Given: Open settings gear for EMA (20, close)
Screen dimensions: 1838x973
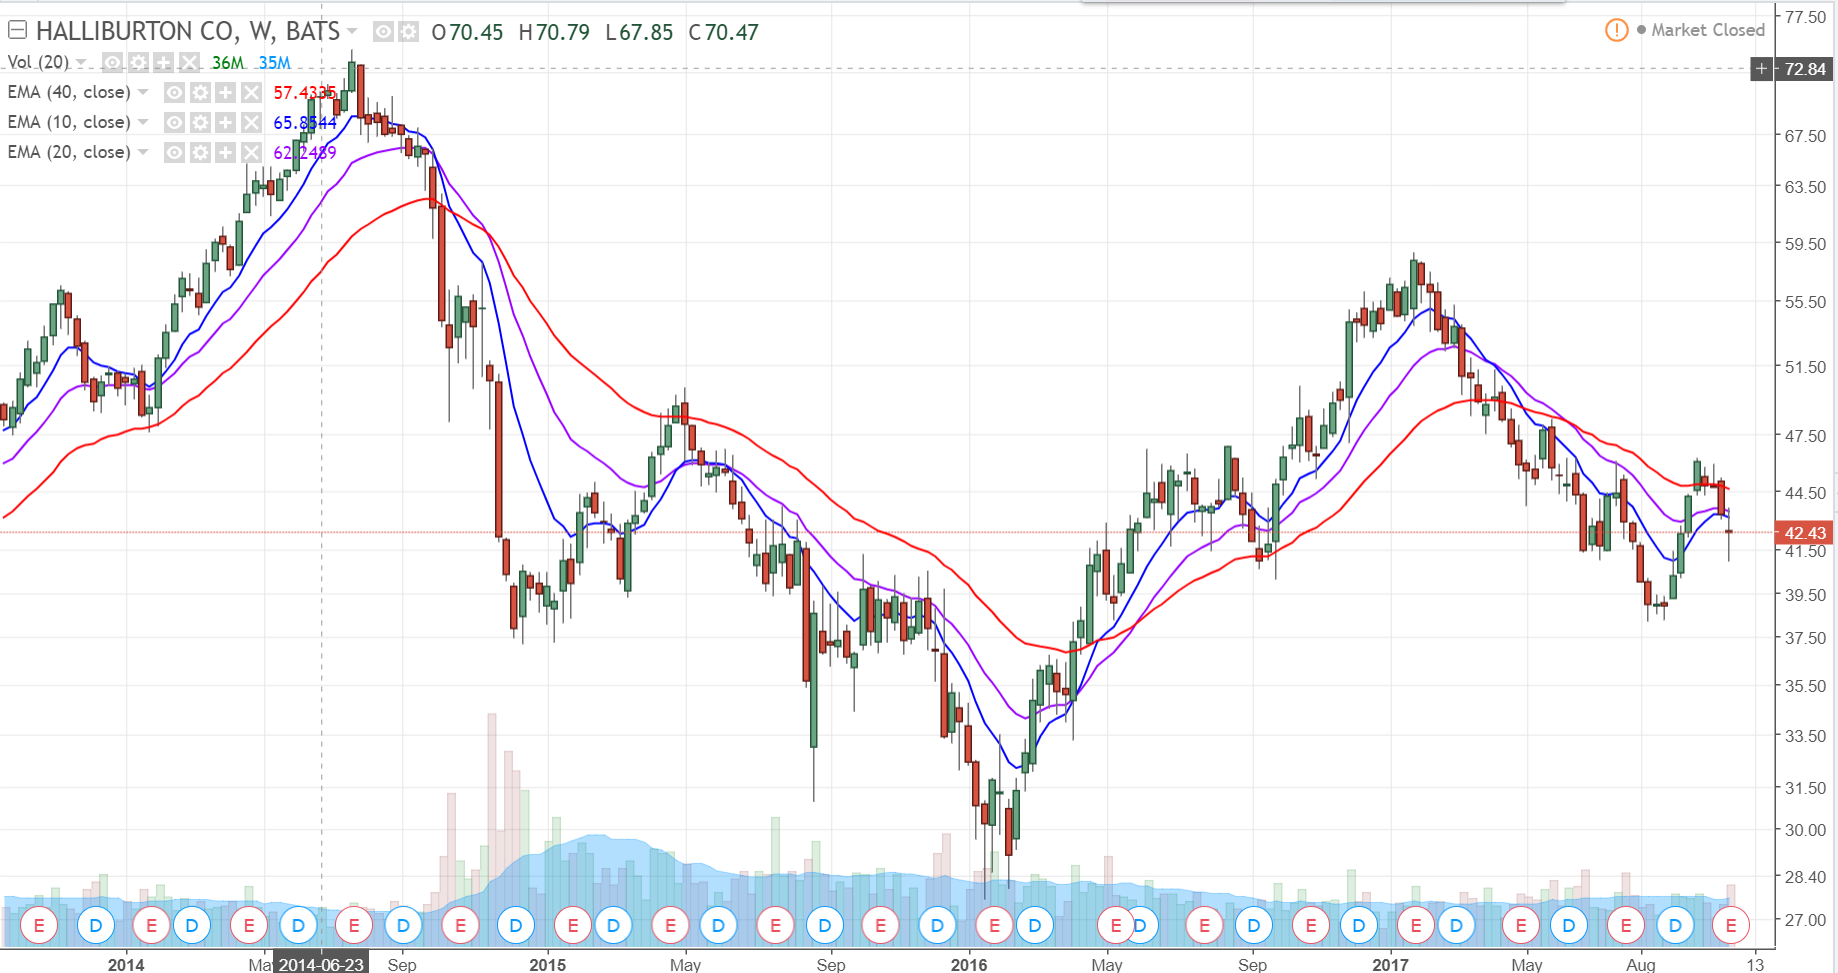Looking at the screenshot, I should [200, 153].
